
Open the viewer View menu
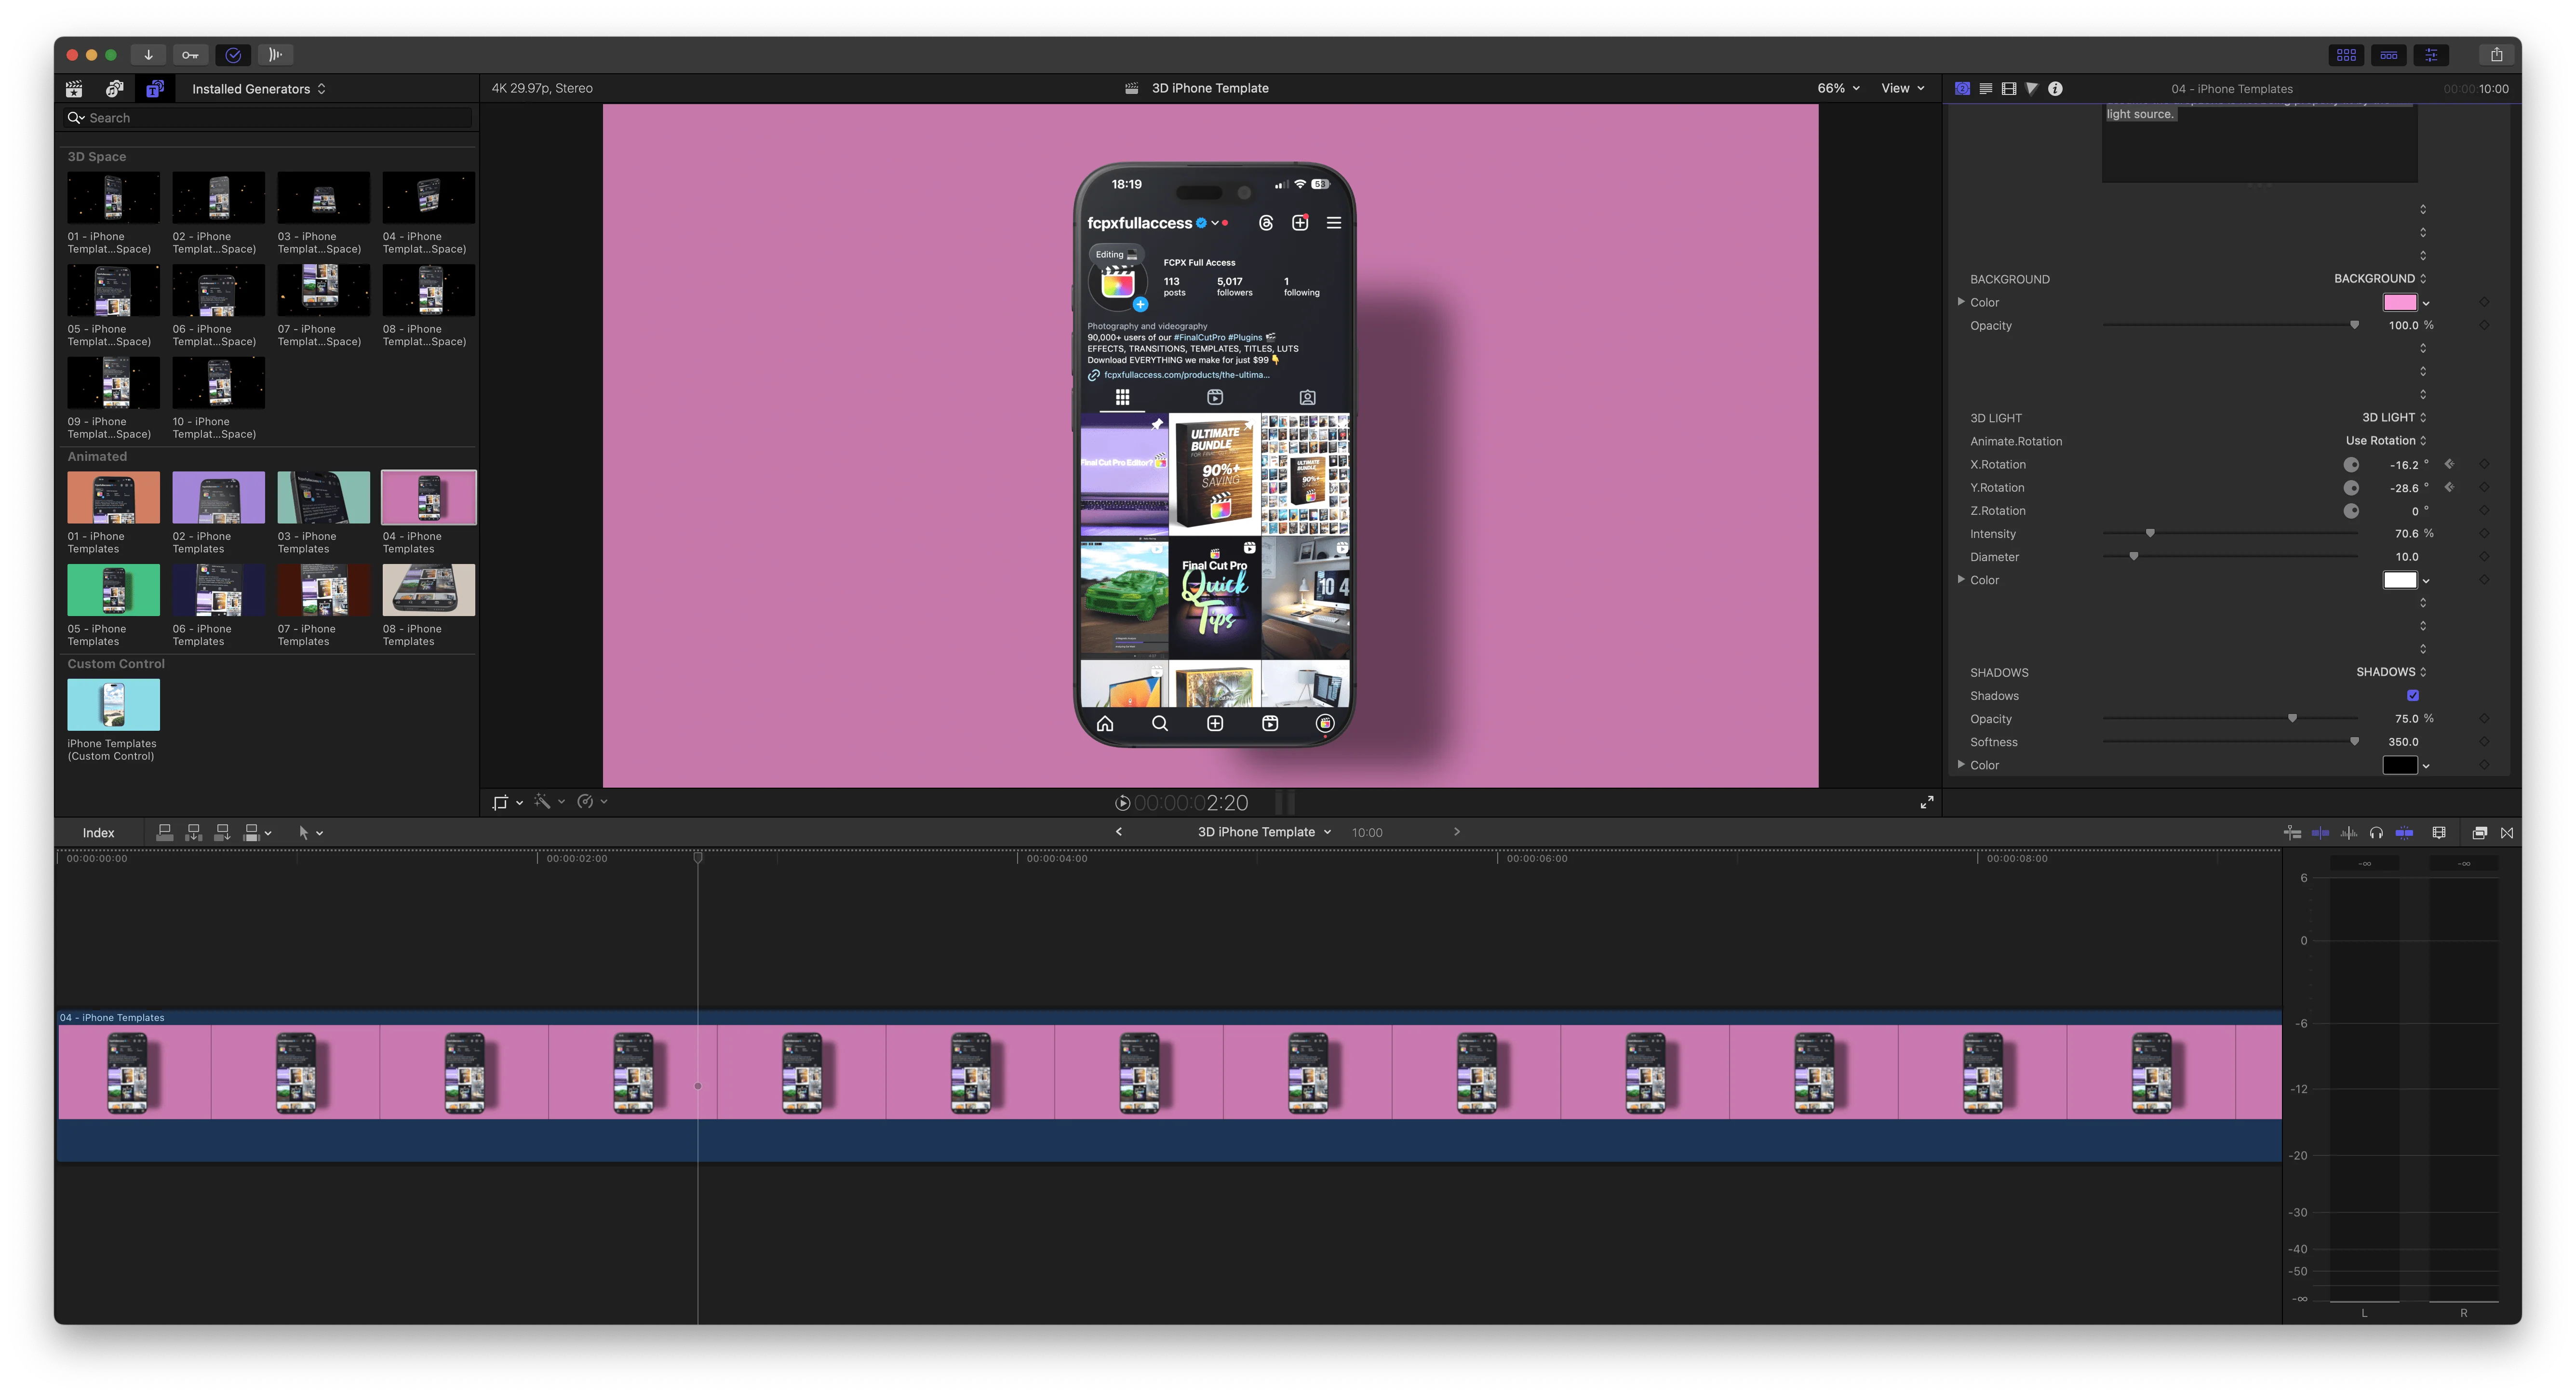point(1903,88)
